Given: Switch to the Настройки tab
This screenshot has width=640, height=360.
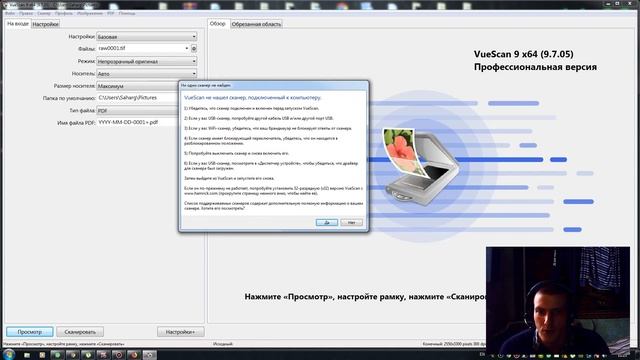Looking at the screenshot, I should click(46, 24).
